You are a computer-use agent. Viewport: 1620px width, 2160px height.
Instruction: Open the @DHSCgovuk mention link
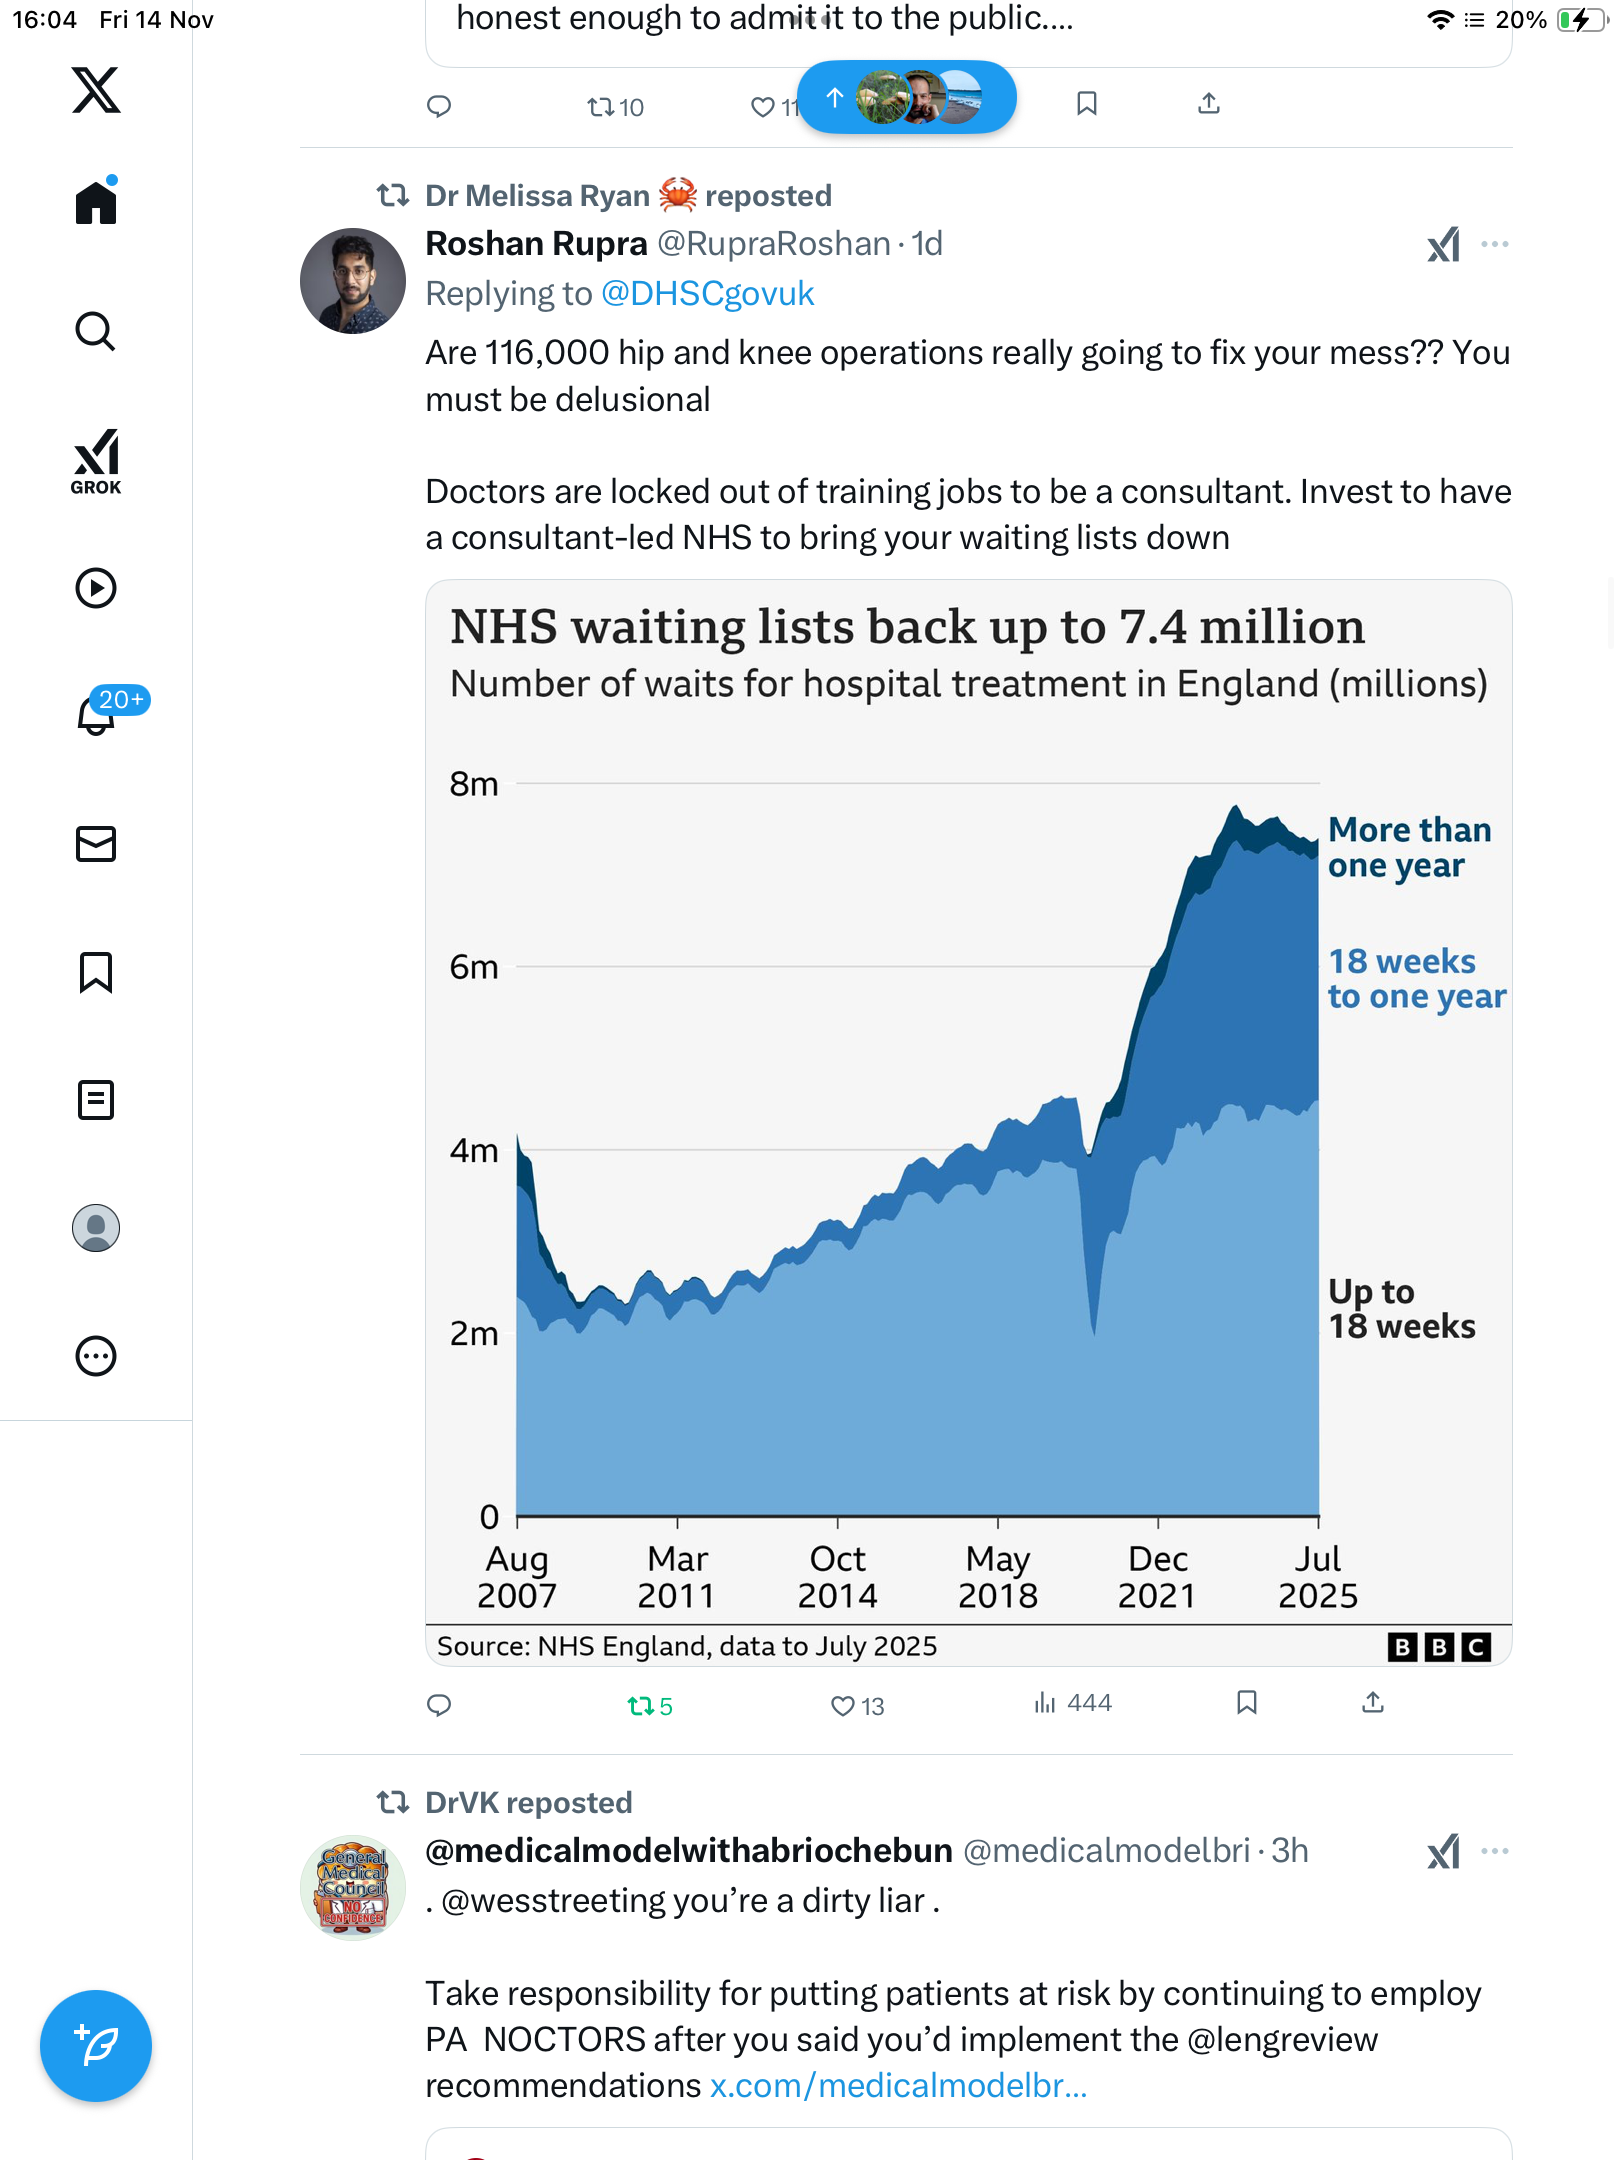coord(707,294)
